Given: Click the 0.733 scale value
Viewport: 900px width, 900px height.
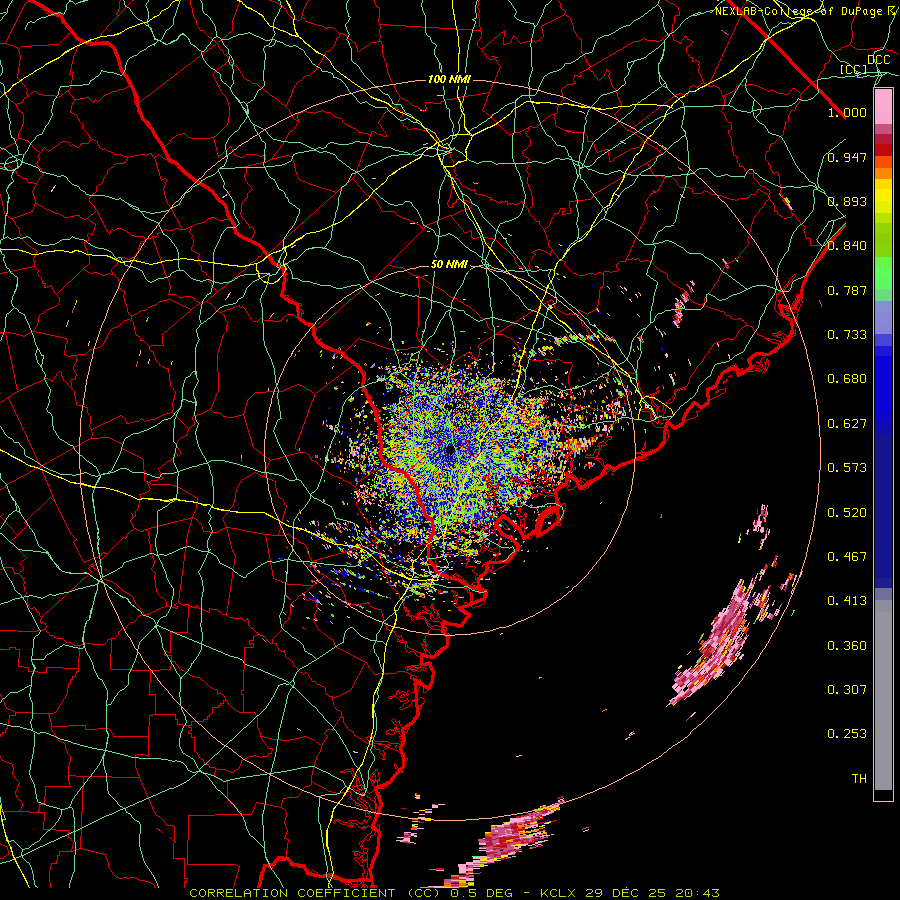Looking at the screenshot, I should click(847, 335).
